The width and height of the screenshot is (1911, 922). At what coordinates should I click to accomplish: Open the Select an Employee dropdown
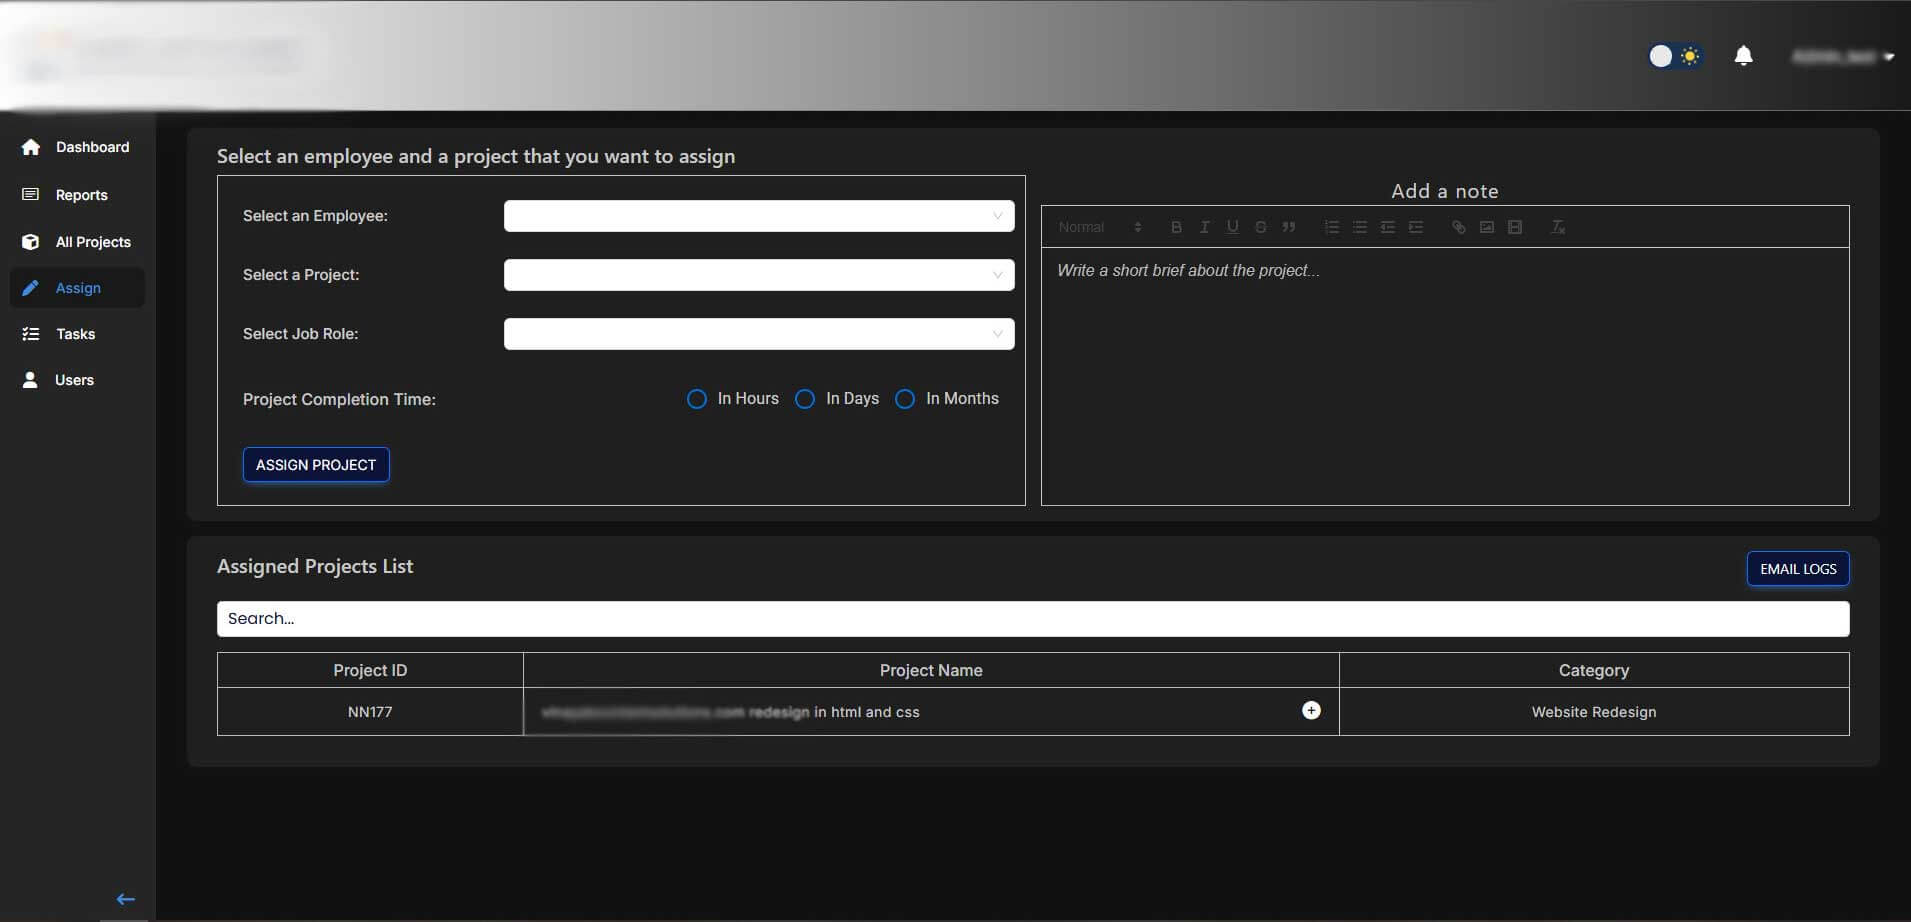pyautogui.click(x=759, y=216)
